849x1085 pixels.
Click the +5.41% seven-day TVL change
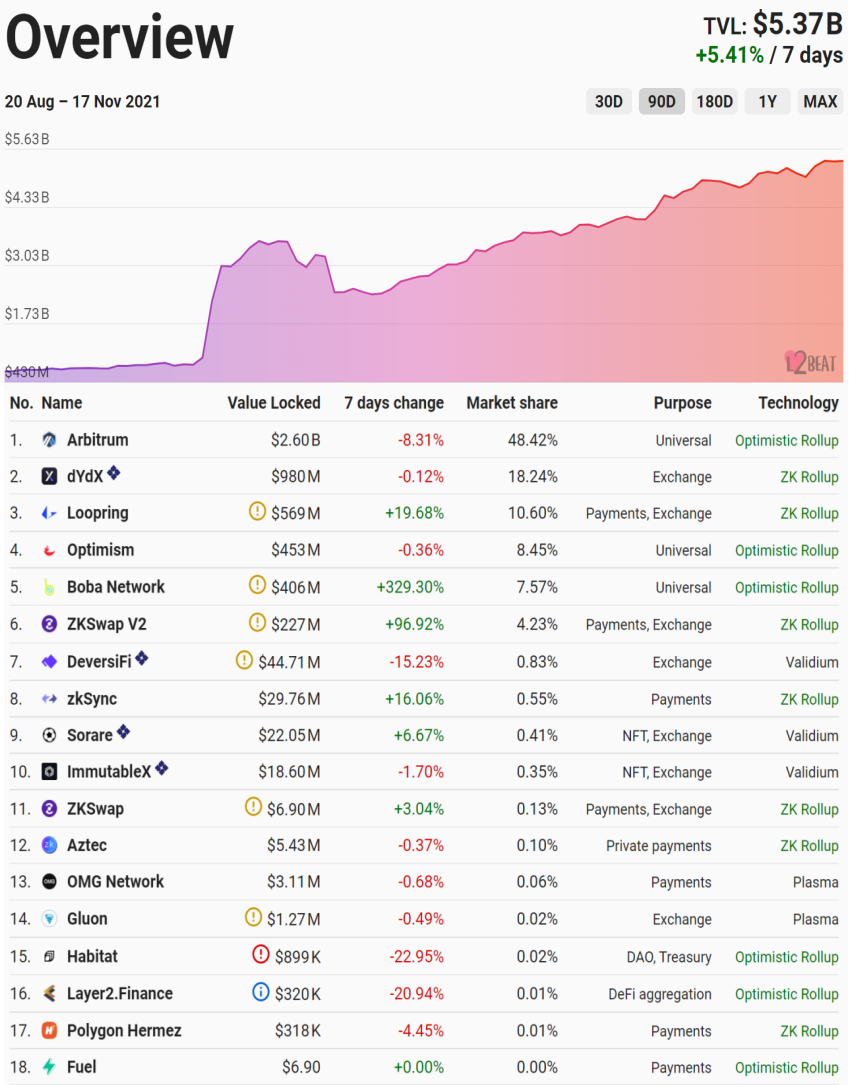point(729,55)
